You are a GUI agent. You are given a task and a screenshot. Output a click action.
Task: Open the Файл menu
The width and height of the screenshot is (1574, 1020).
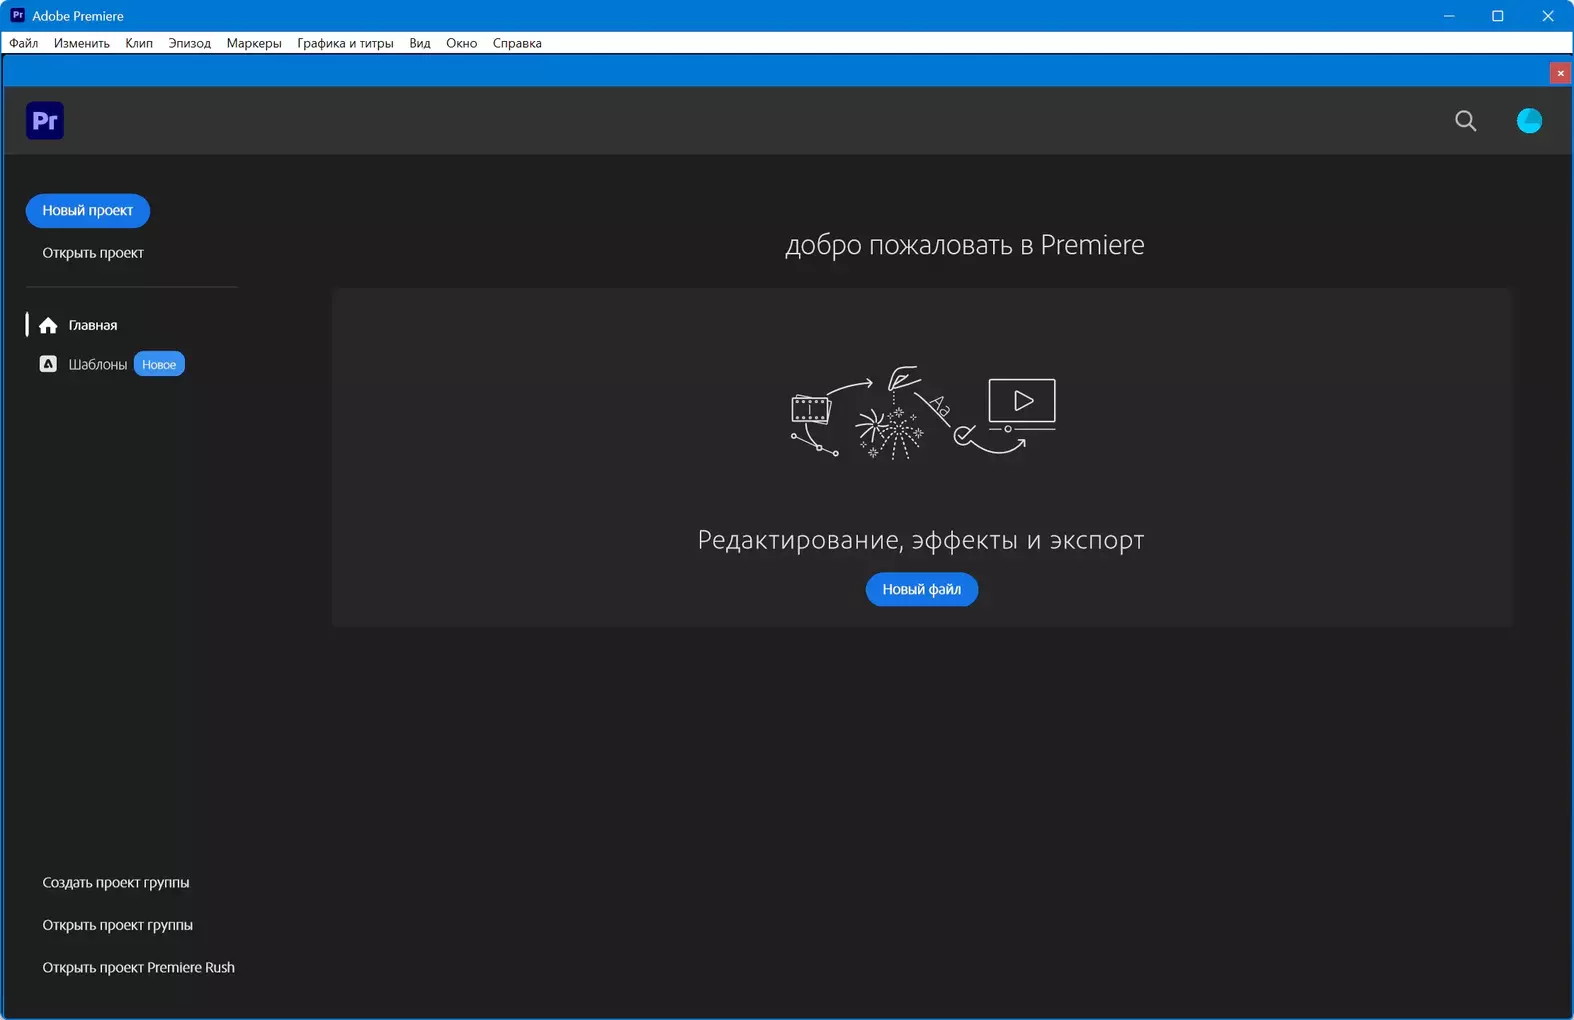[24, 43]
